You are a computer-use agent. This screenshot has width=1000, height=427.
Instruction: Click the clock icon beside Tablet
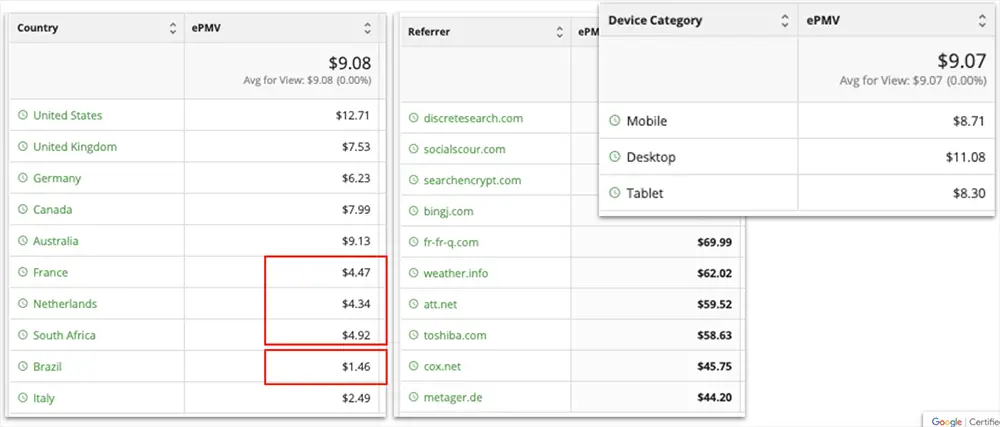615,192
